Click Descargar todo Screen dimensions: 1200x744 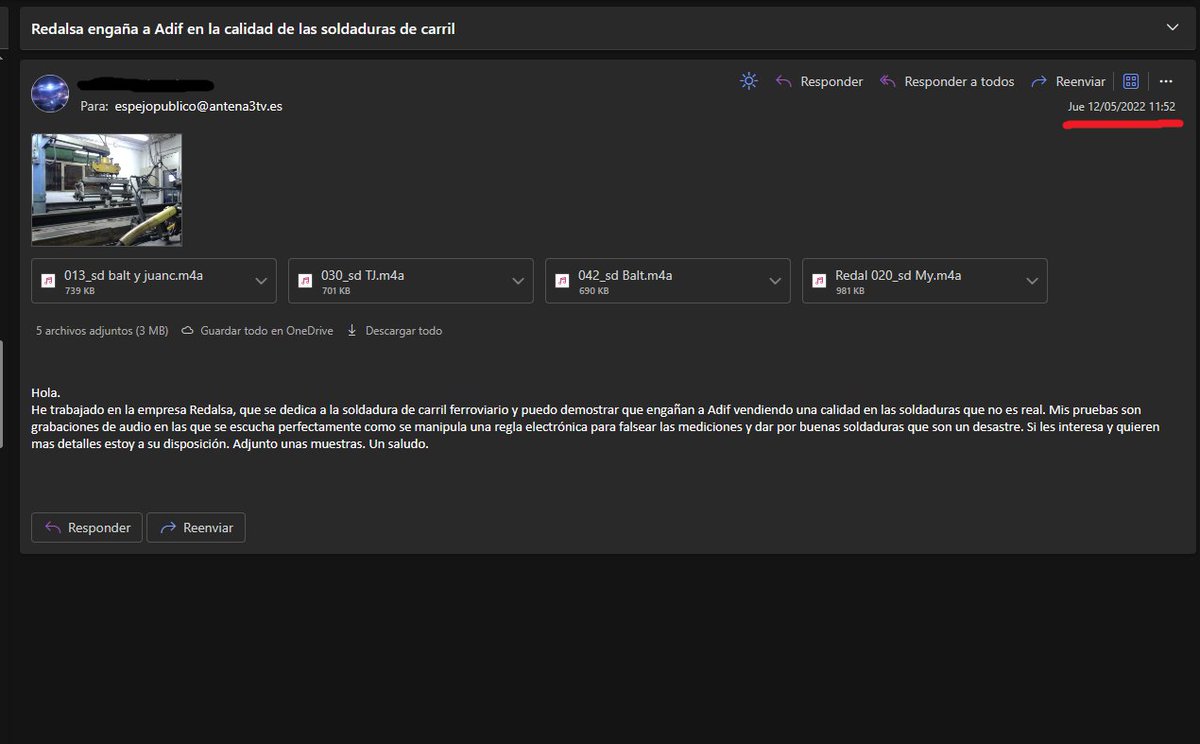pyautogui.click(x=403, y=330)
